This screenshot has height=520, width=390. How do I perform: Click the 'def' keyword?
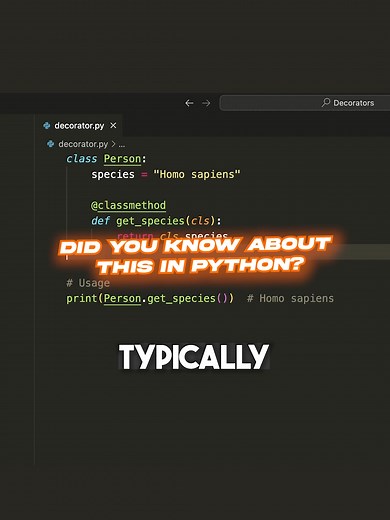[100, 221]
